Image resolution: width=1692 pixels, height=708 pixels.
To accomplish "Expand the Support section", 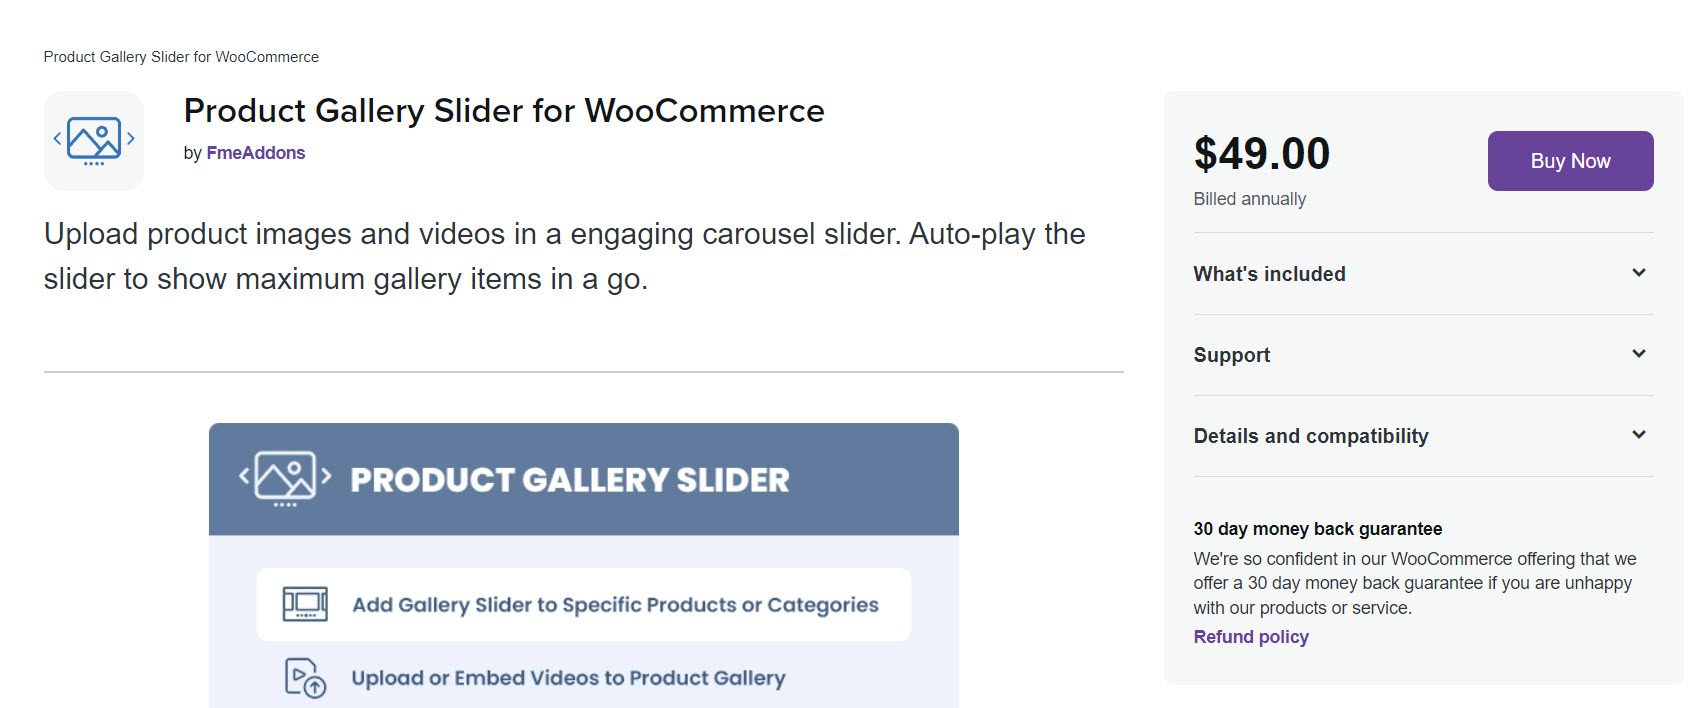I will click(x=1423, y=355).
